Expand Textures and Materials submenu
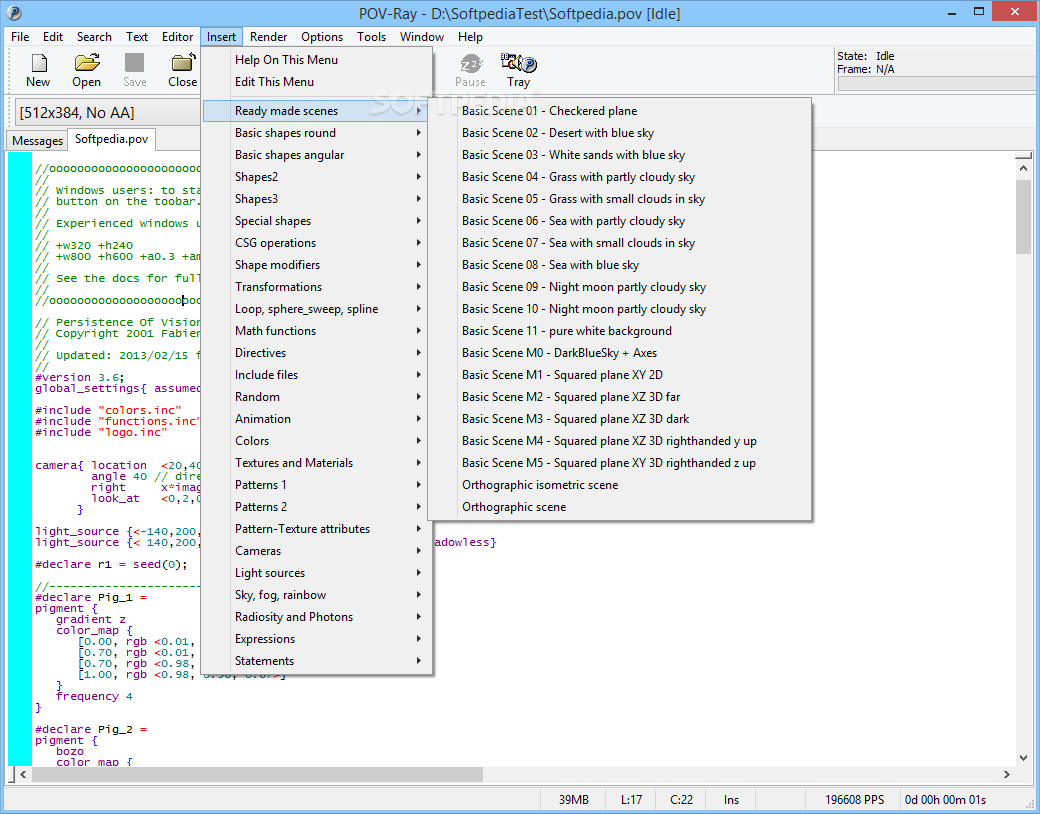The width and height of the screenshot is (1040, 814). tap(317, 462)
